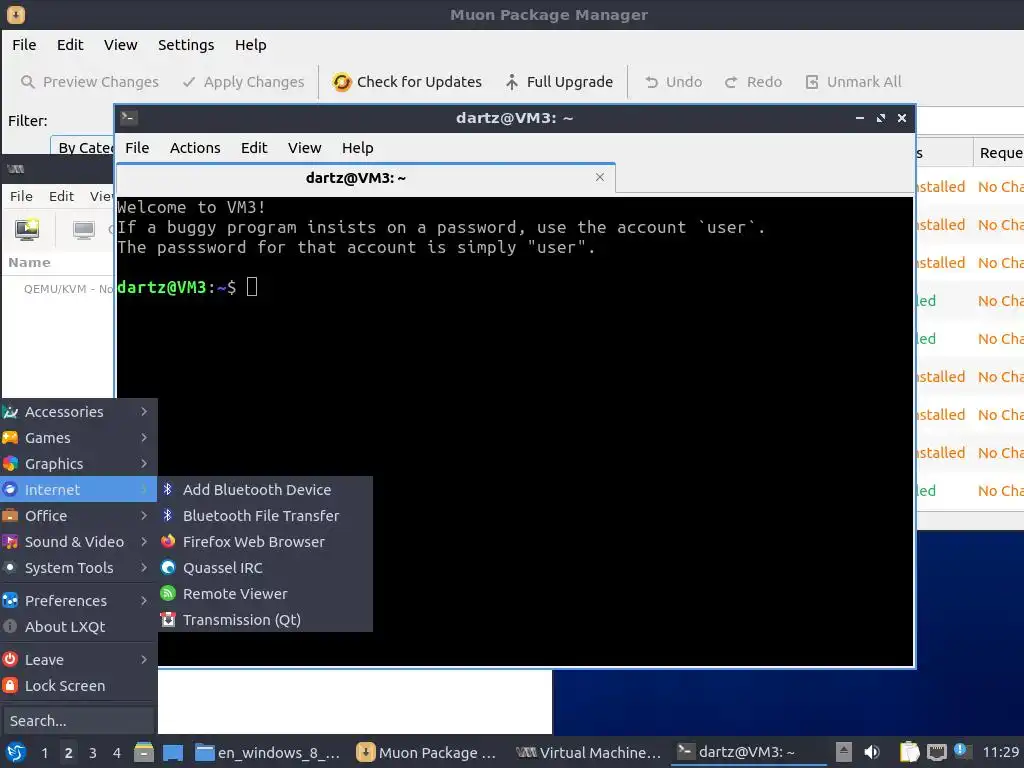
Task: Expand the Games menu category
Action: (77, 438)
